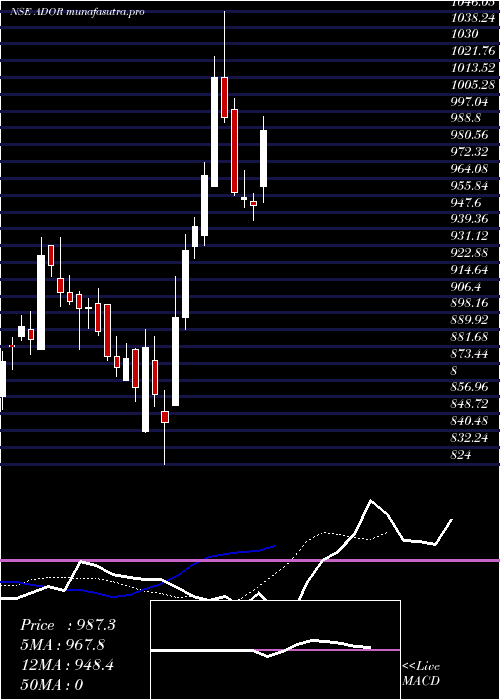Select the 922.88 price axis label
Image resolution: width=500 pixels, height=700 pixels.
click(x=470, y=253)
